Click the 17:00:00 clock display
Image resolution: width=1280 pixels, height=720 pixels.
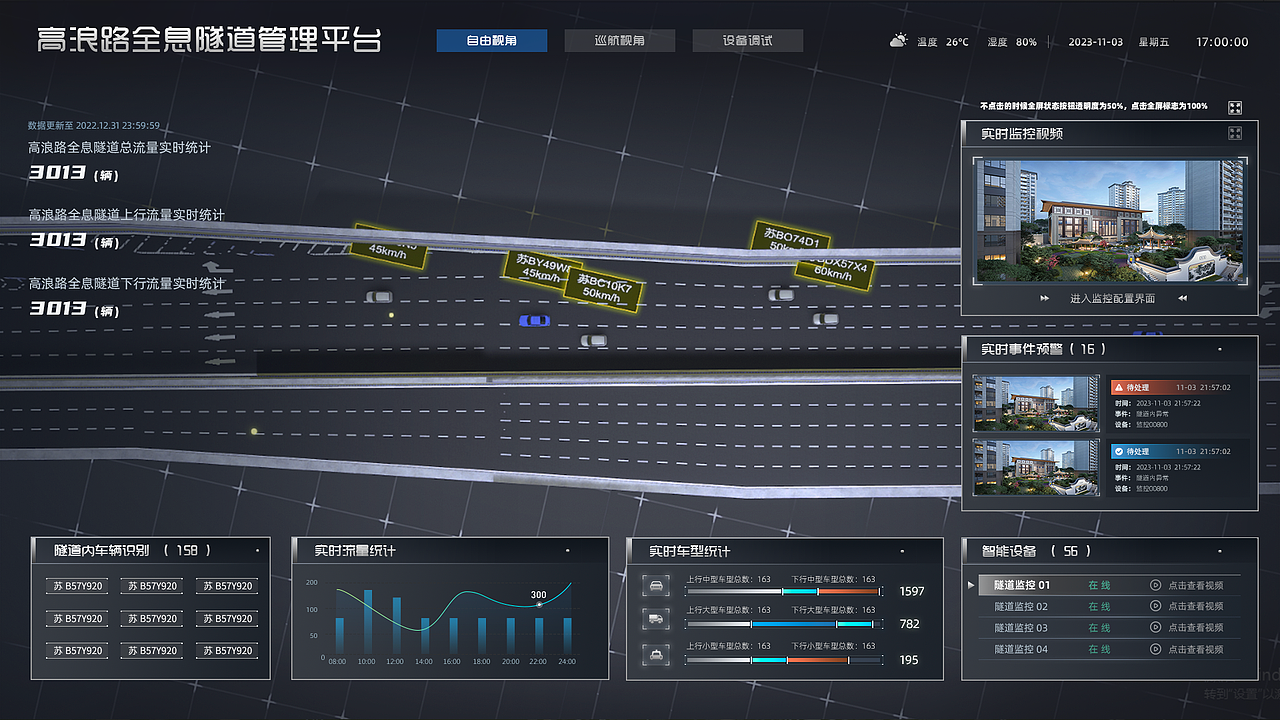pos(1222,42)
